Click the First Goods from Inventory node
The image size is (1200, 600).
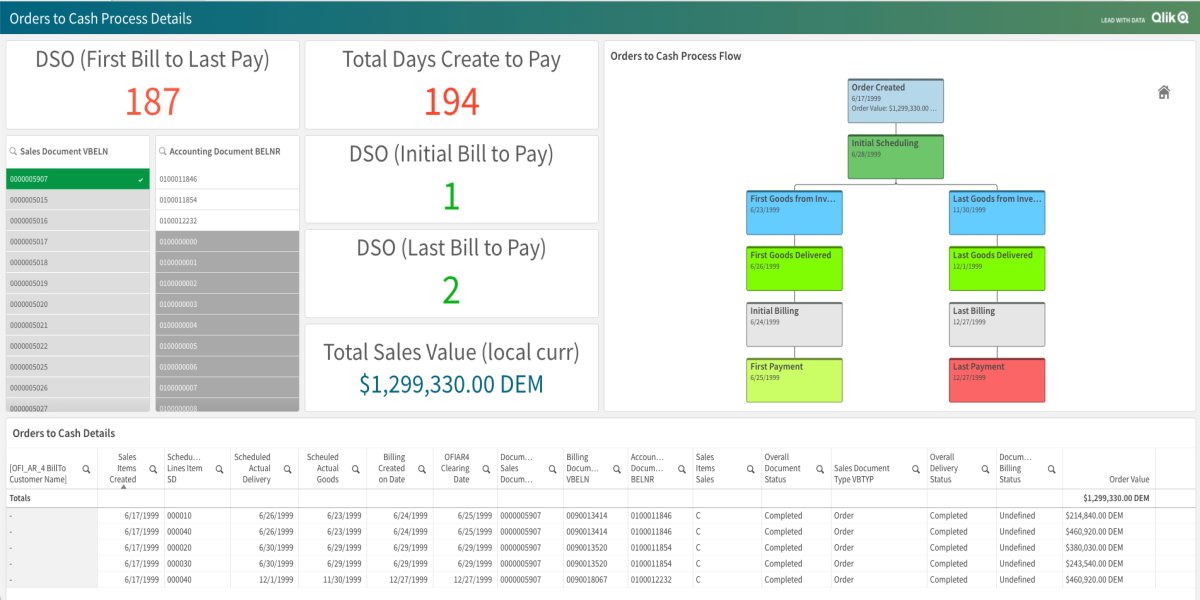point(795,213)
